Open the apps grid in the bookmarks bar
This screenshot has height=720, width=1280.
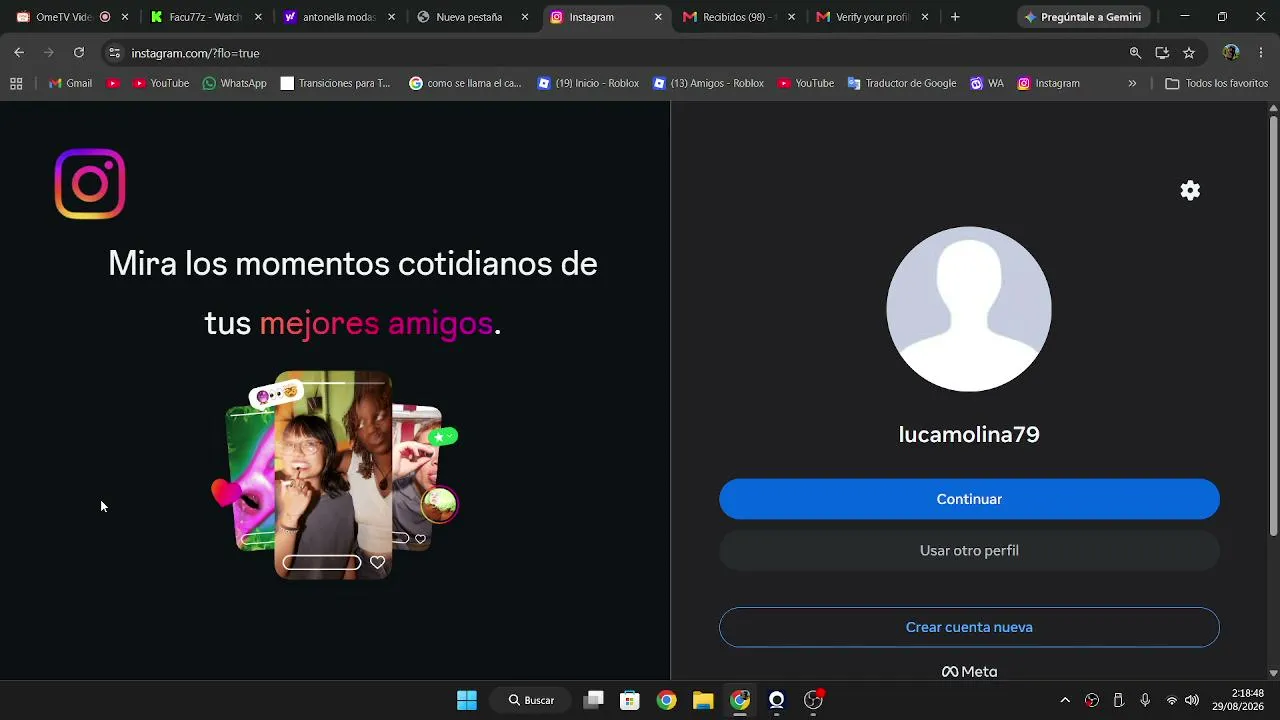16,84
